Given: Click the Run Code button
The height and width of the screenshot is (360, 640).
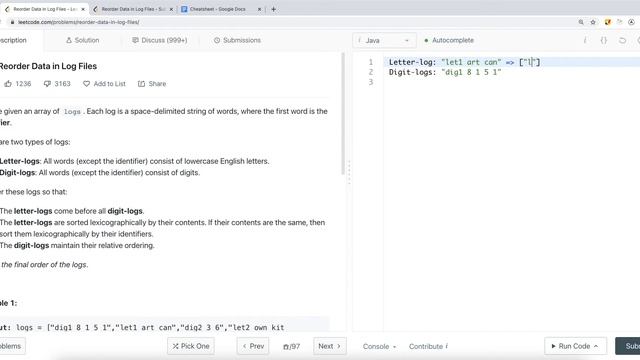Looking at the screenshot, I should [x=575, y=346].
